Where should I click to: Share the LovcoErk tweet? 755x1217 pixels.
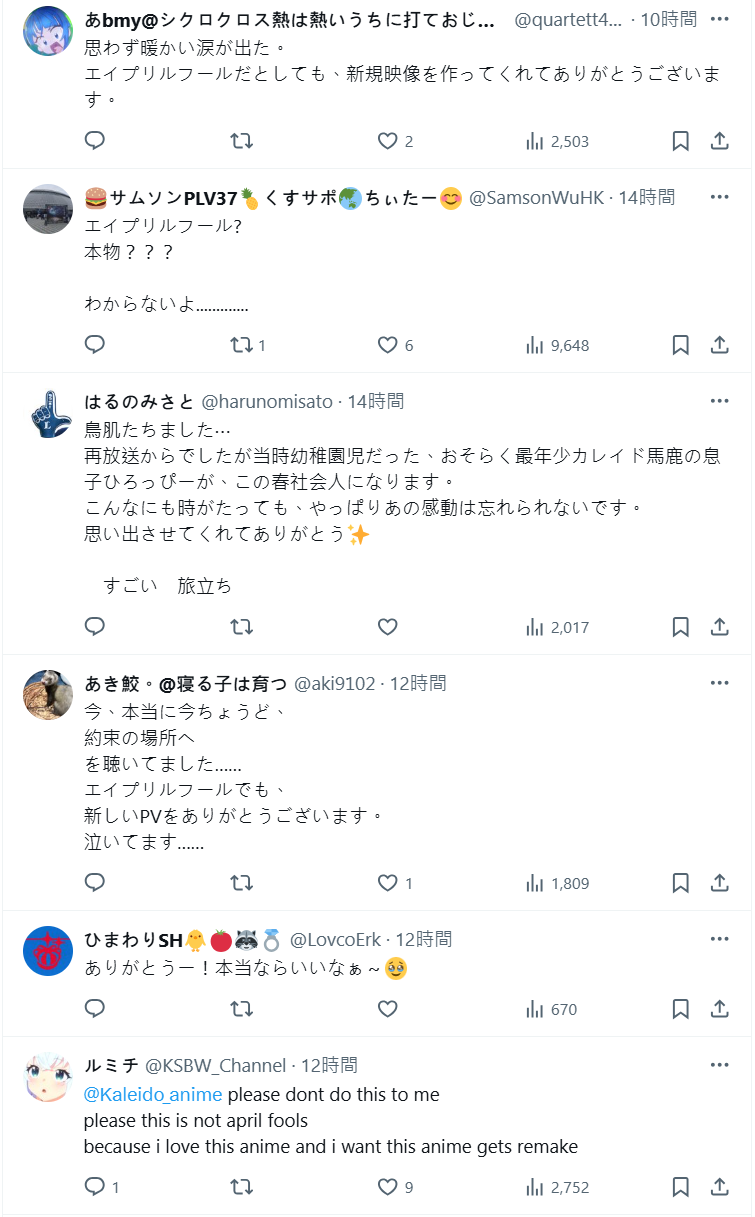(x=719, y=1009)
